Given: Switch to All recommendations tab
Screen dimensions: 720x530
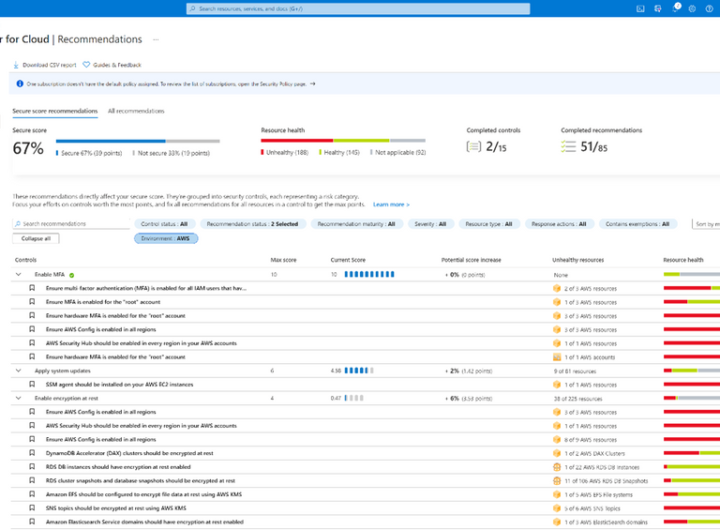Looking at the screenshot, I should coord(136,111).
